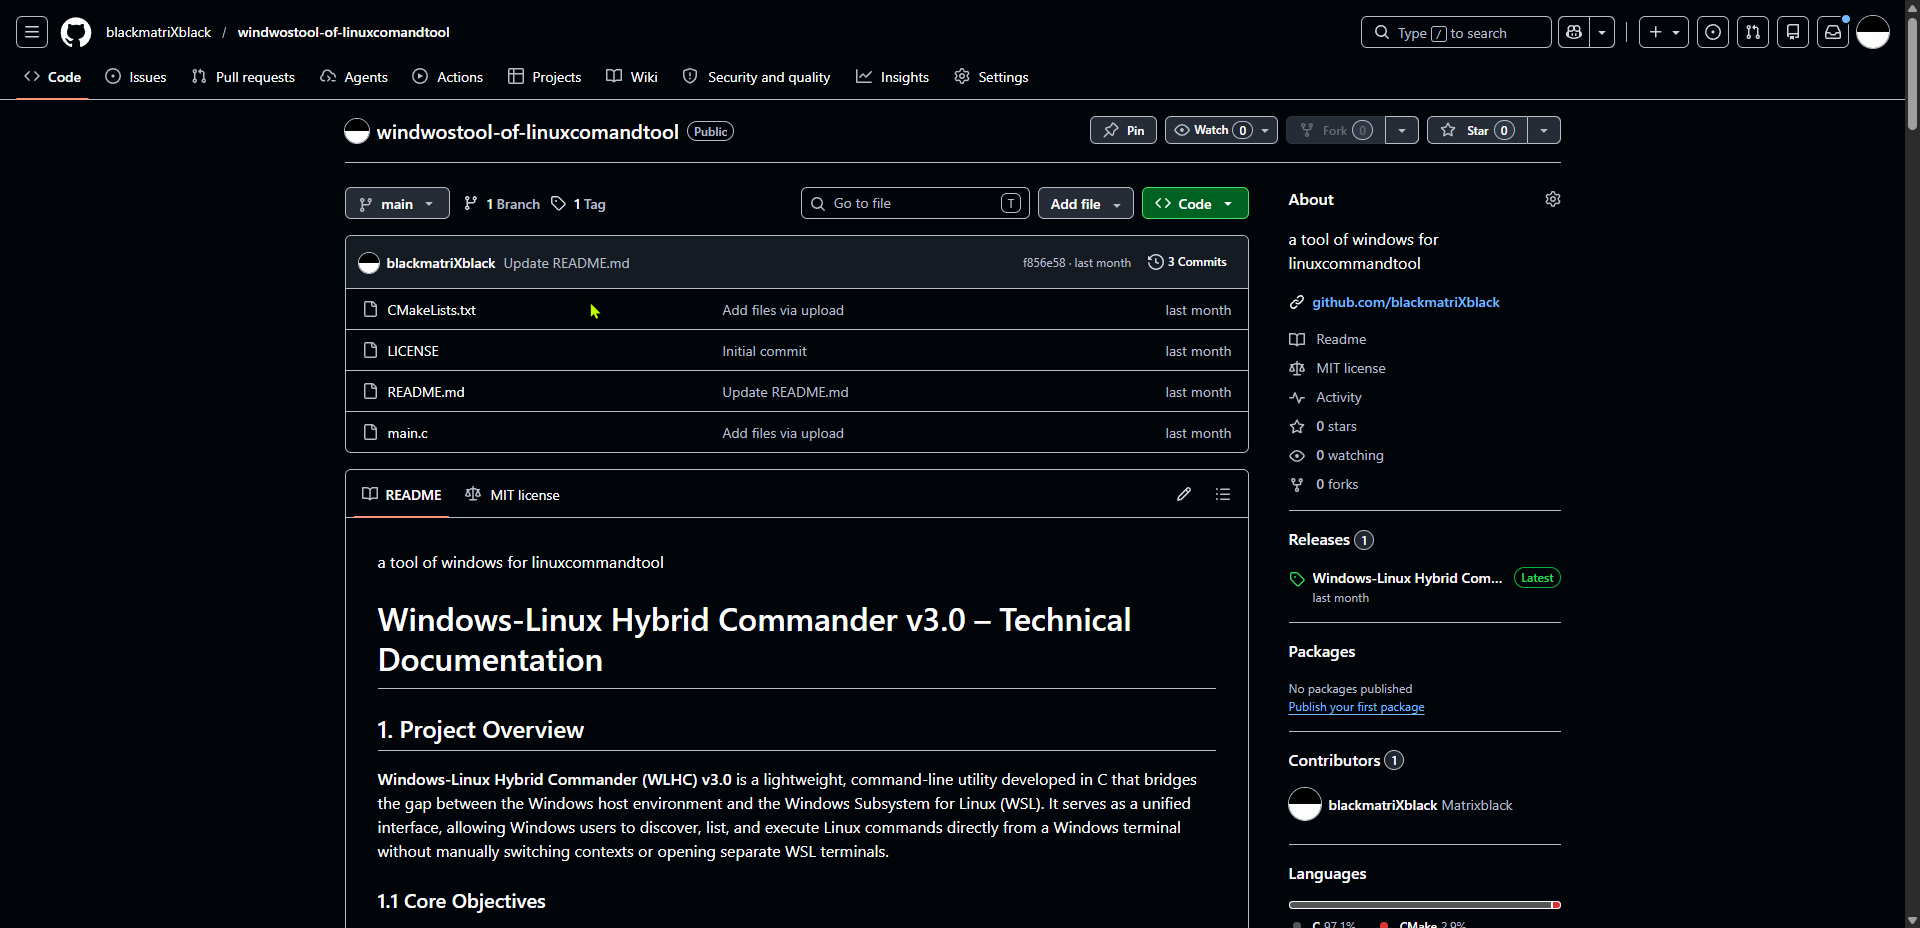Expand Copilot dropdown arrow in header
The height and width of the screenshot is (928, 1920).
1602,32
